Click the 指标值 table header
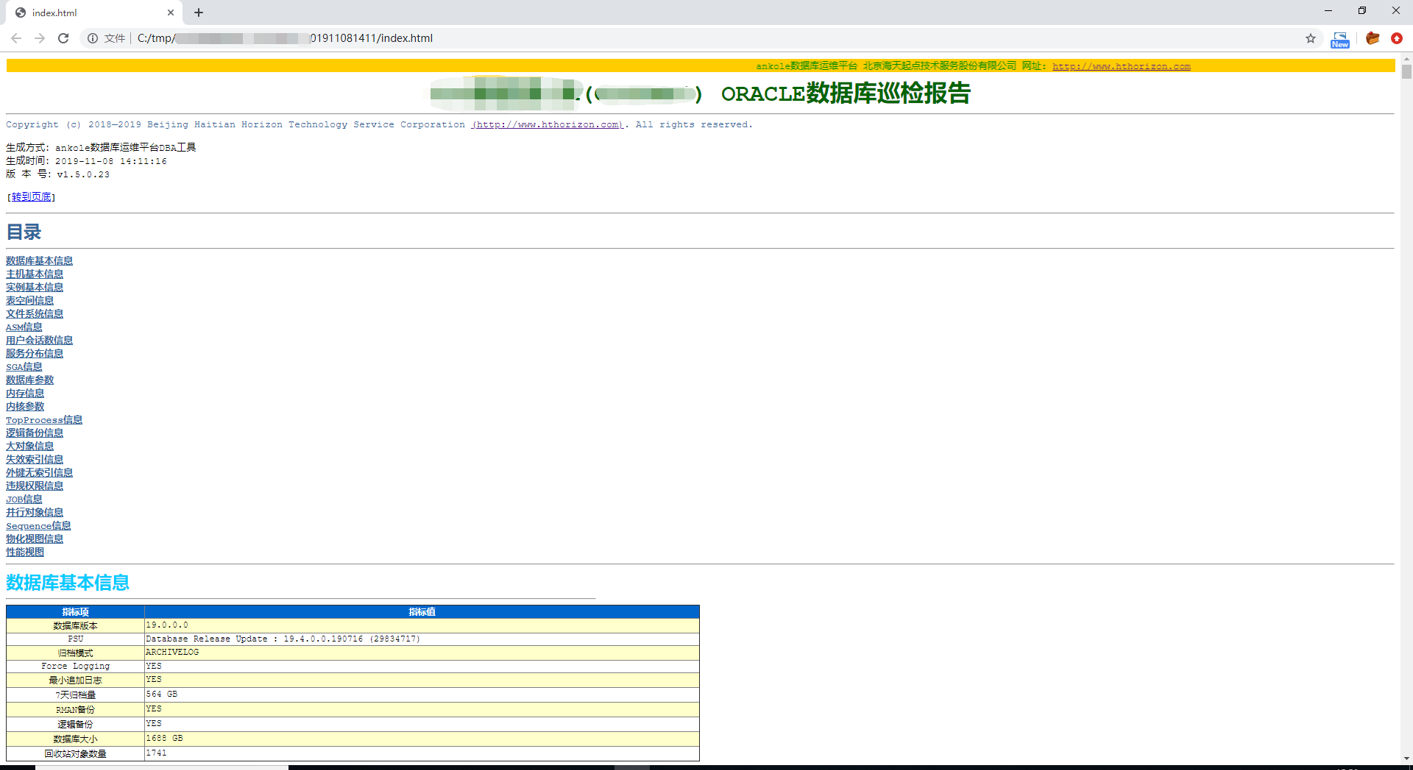This screenshot has height=770, width=1413. tap(422, 612)
